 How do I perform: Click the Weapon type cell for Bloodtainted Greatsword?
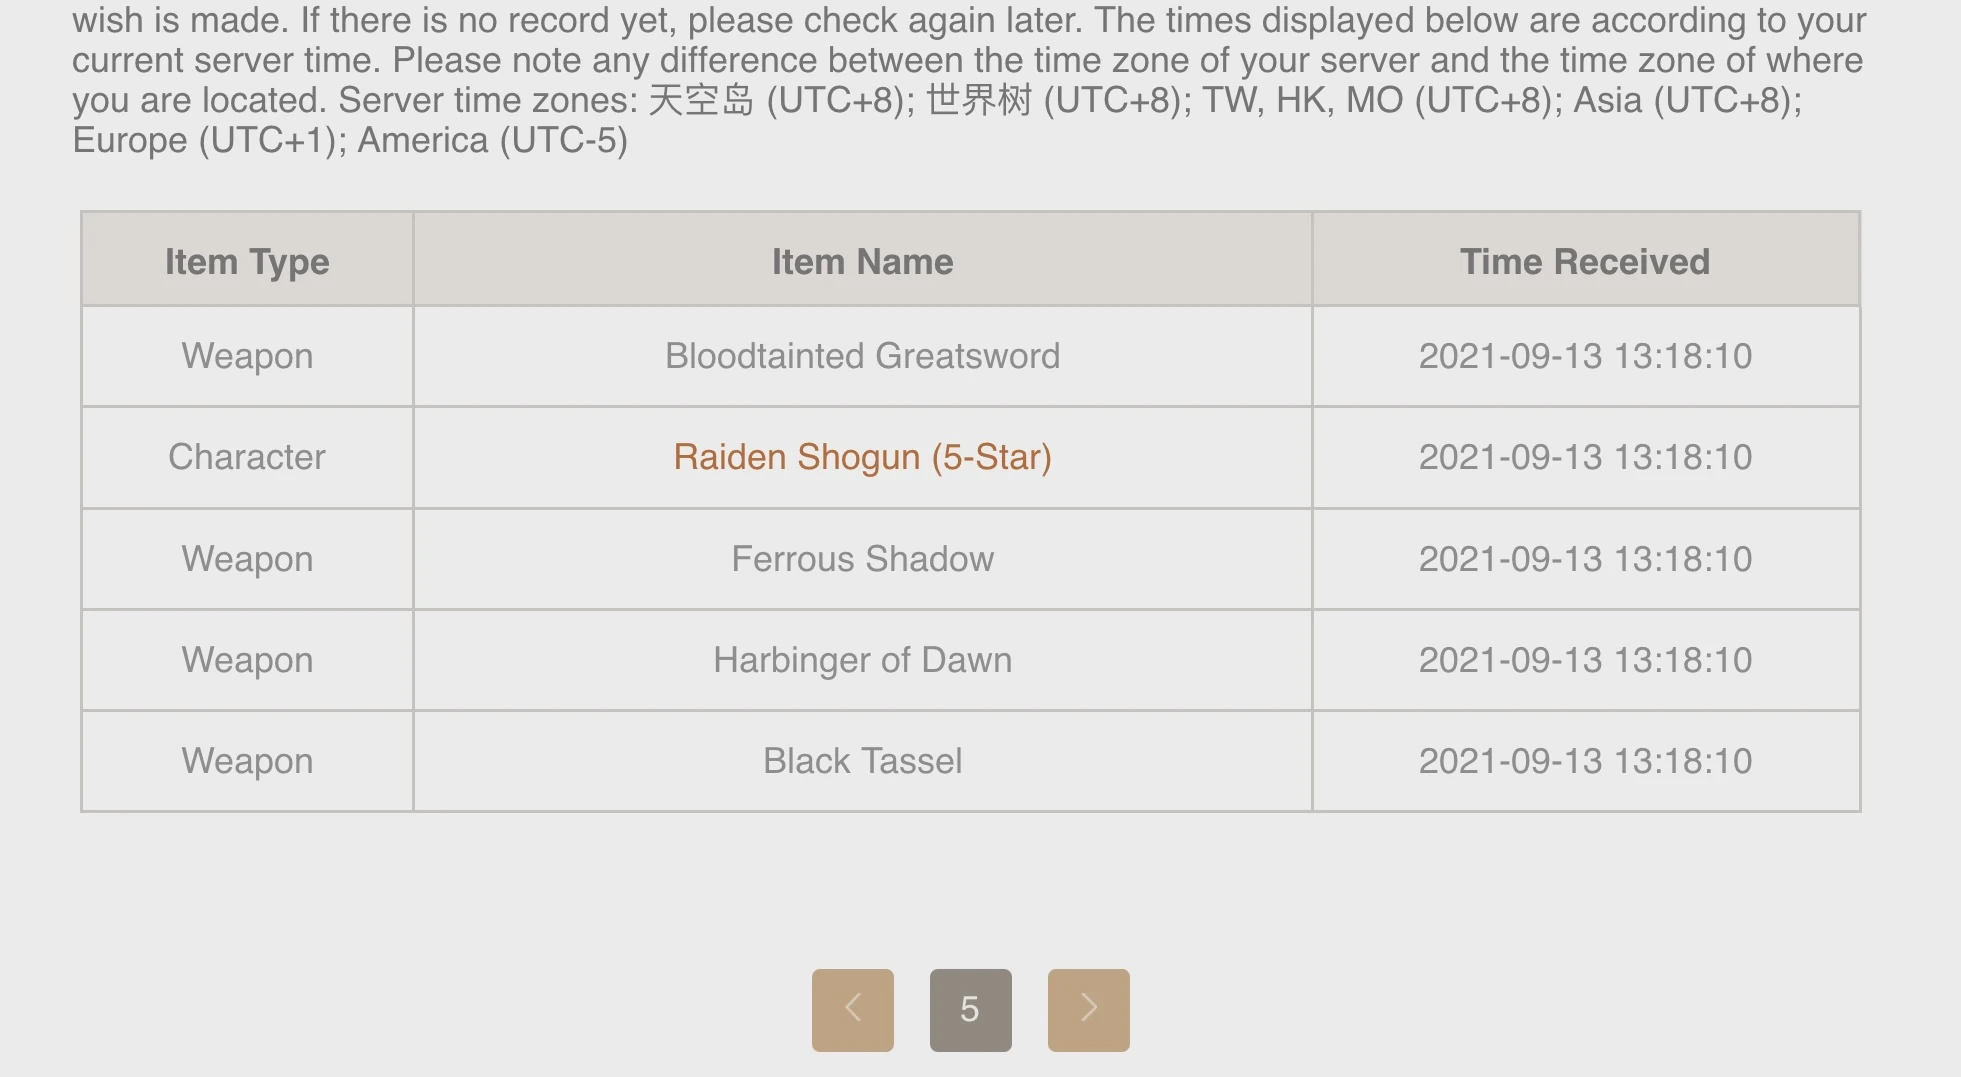[247, 356]
